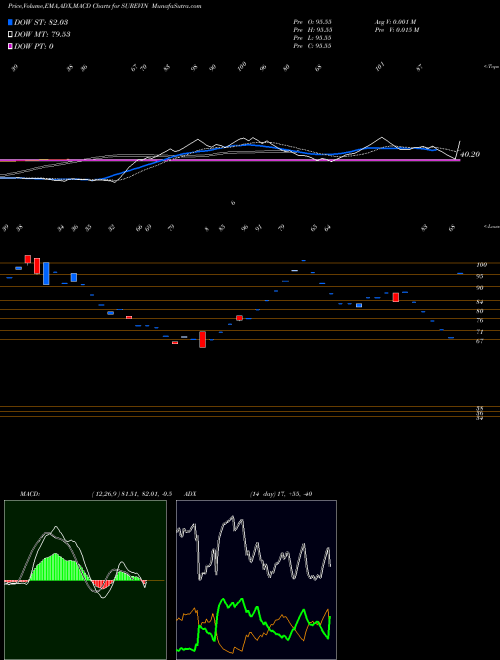
Task: Click the 'Pre L: 95.55' value
Action: [313, 38]
